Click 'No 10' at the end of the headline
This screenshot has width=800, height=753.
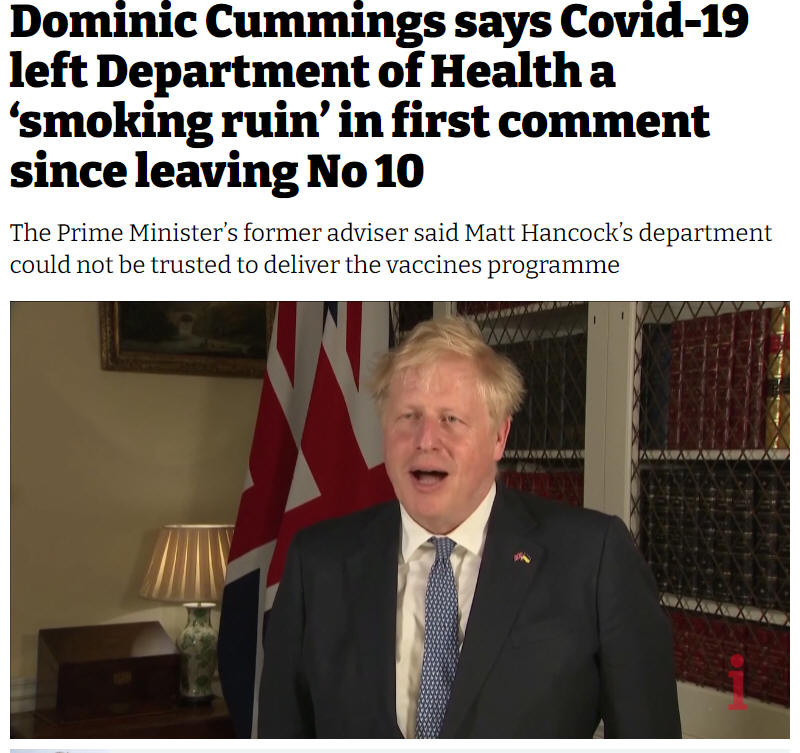pyautogui.click(x=365, y=170)
